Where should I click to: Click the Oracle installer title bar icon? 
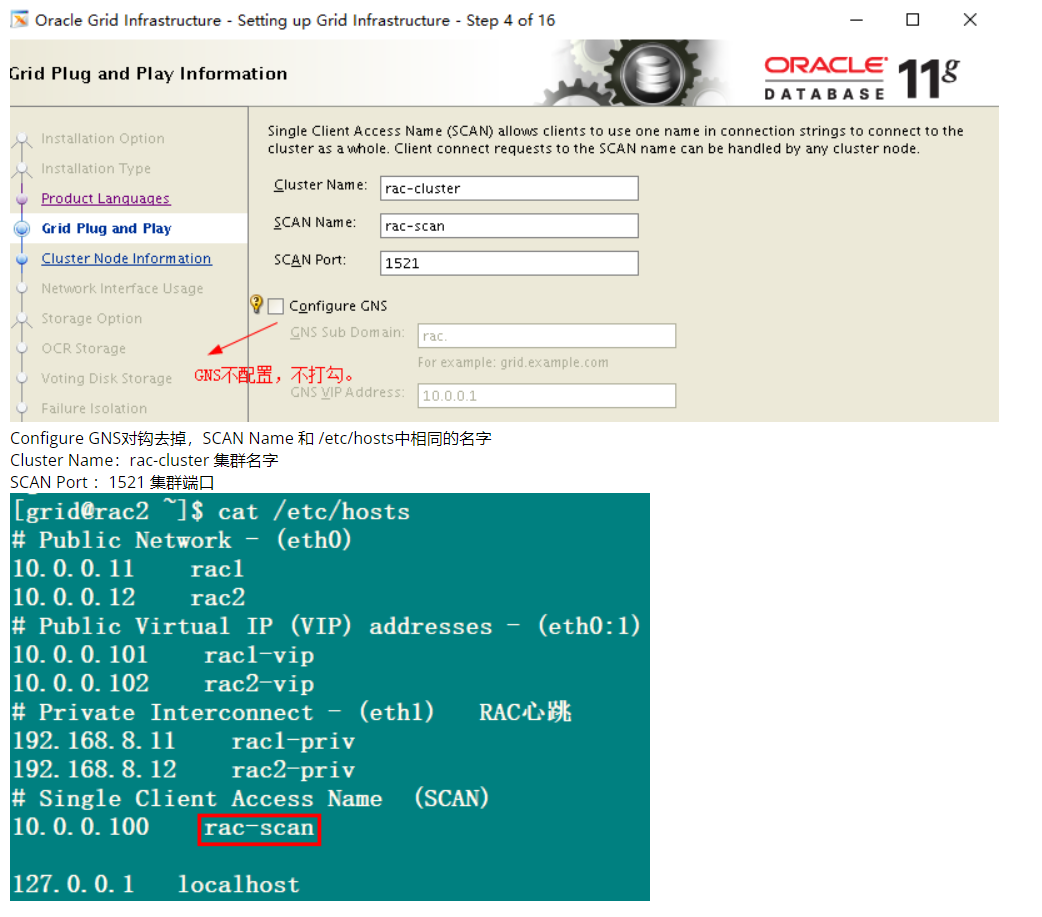[x=19, y=20]
